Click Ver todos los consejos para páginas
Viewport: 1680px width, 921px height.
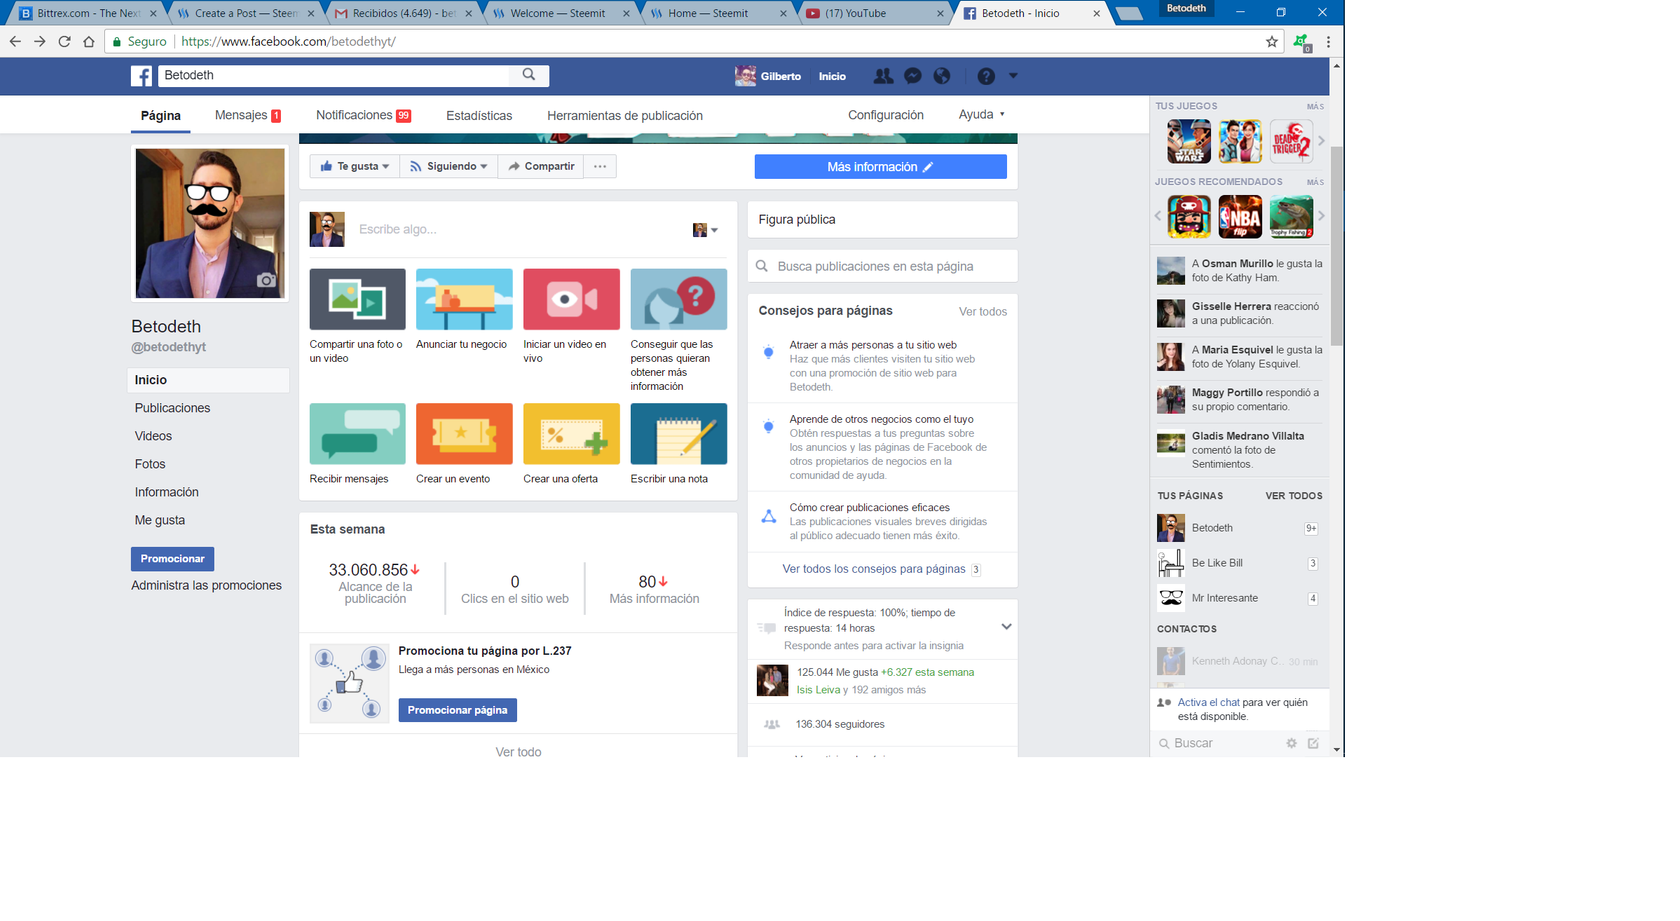tap(874, 569)
